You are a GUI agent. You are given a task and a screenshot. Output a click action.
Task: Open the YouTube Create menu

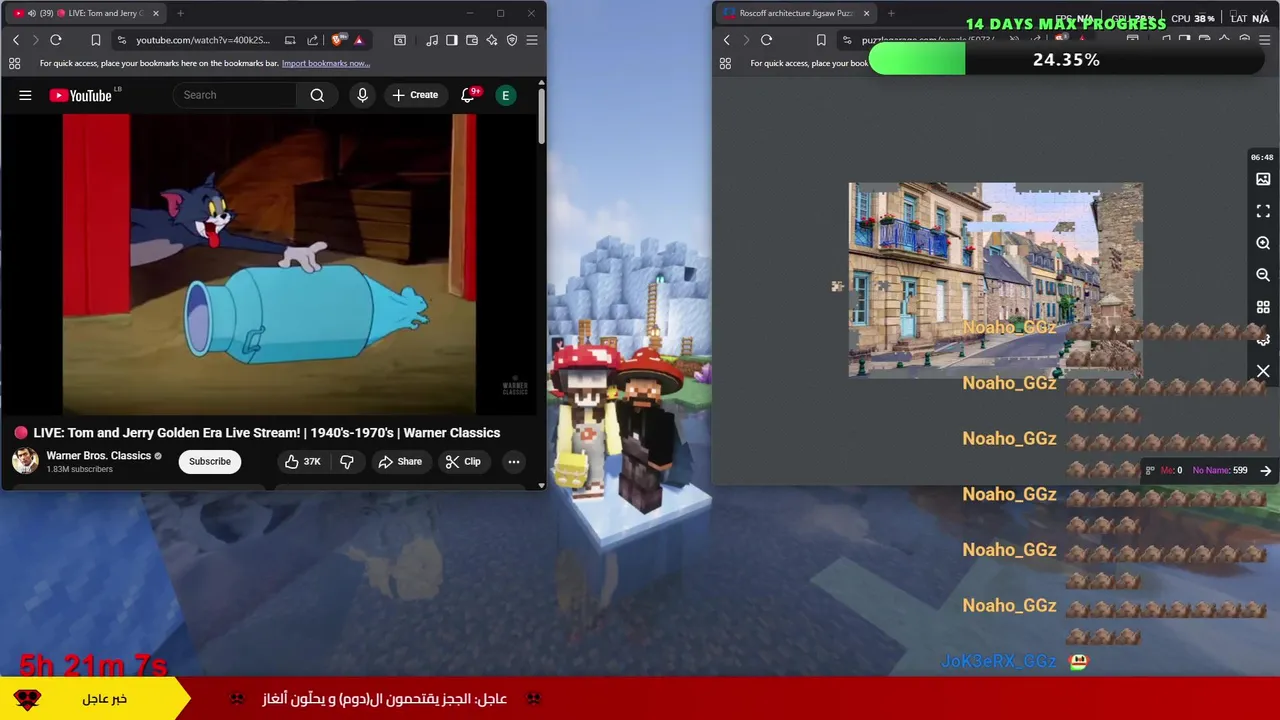point(415,95)
